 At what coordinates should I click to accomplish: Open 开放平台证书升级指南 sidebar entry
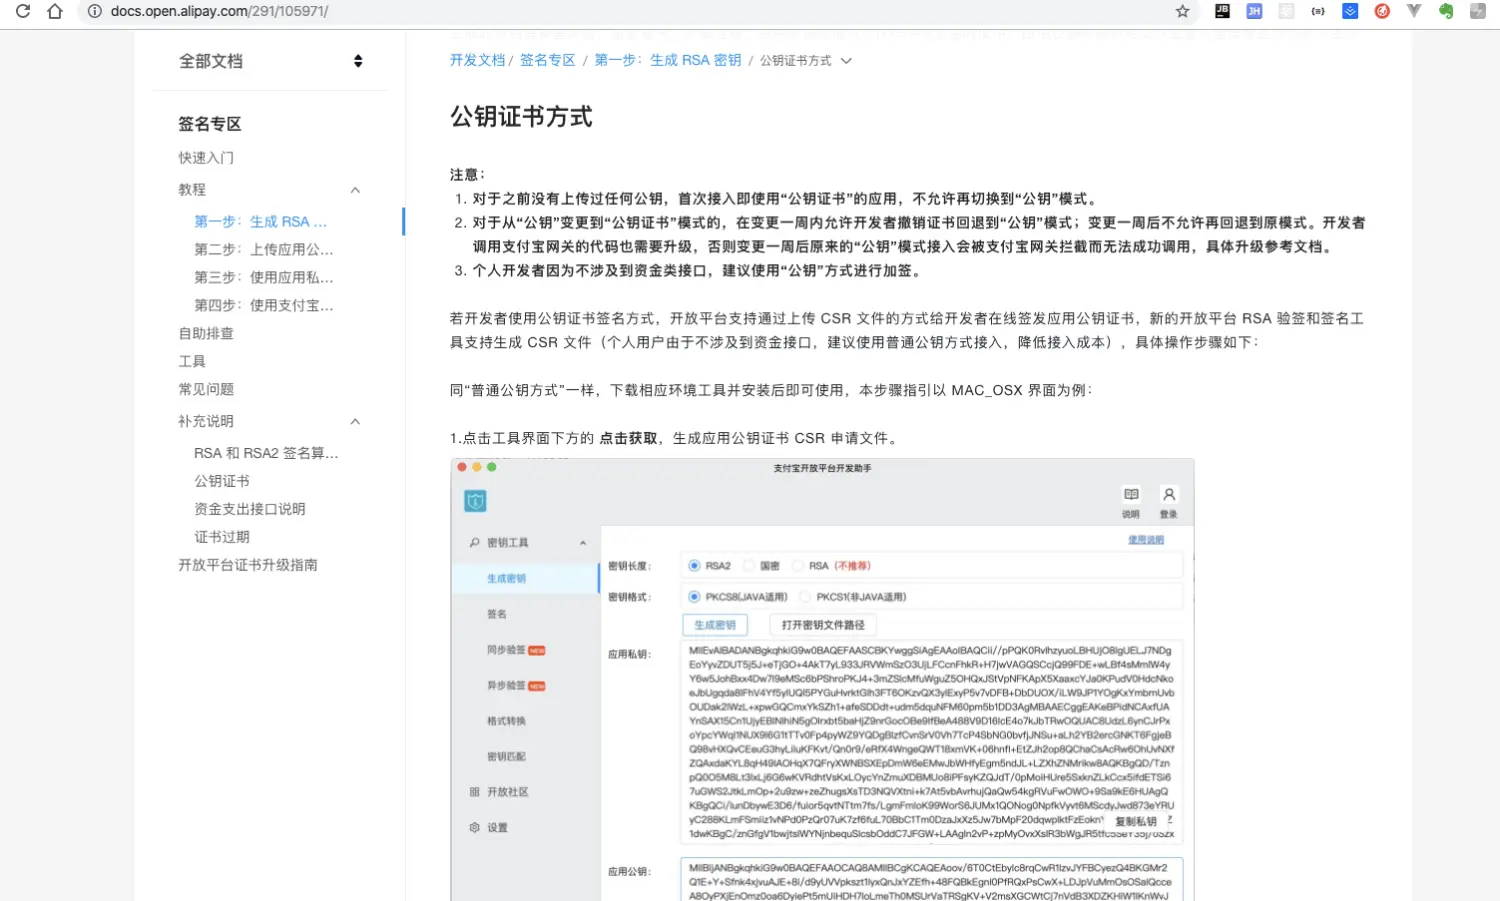coord(248,565)
